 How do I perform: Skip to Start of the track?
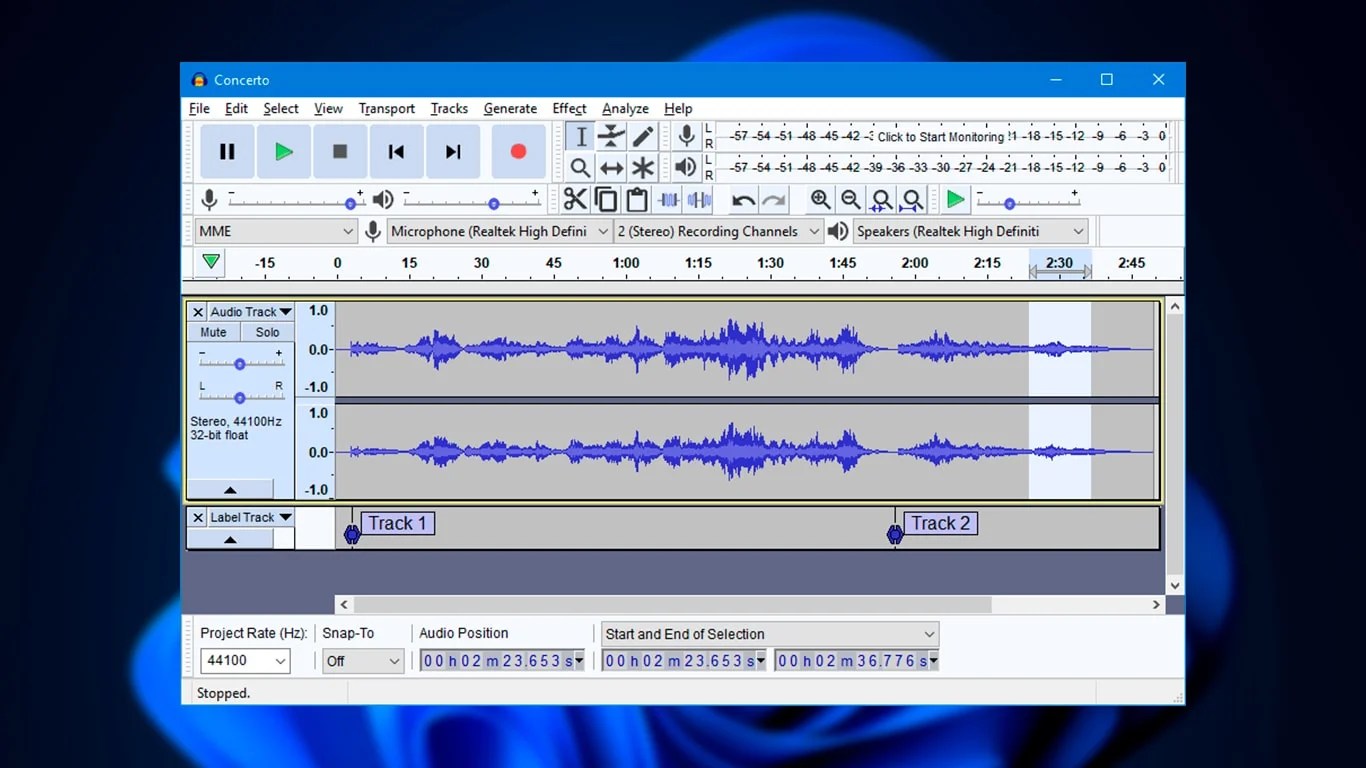(x=396, y=152)
